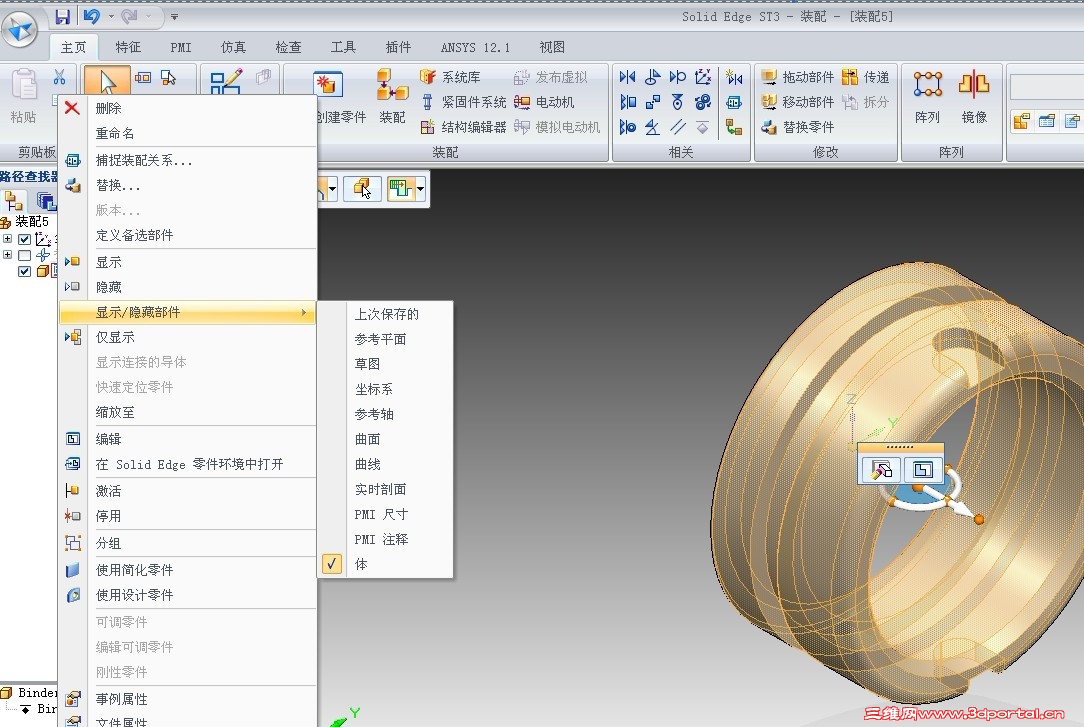This screenshot has height=727, width=1084.
Task: Open the 仿真 ribbon tab
Action: point(233,47)
